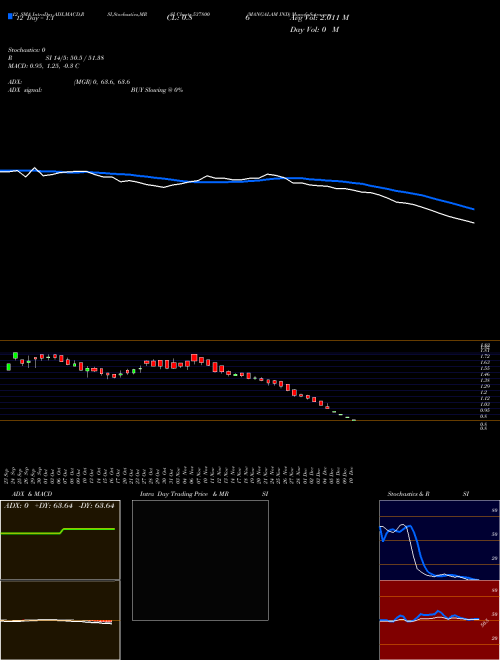This screenshot has width=500, height=660.
Task: Click the 'ADX & MACD' panel title
Action: [x=32, y=494]
